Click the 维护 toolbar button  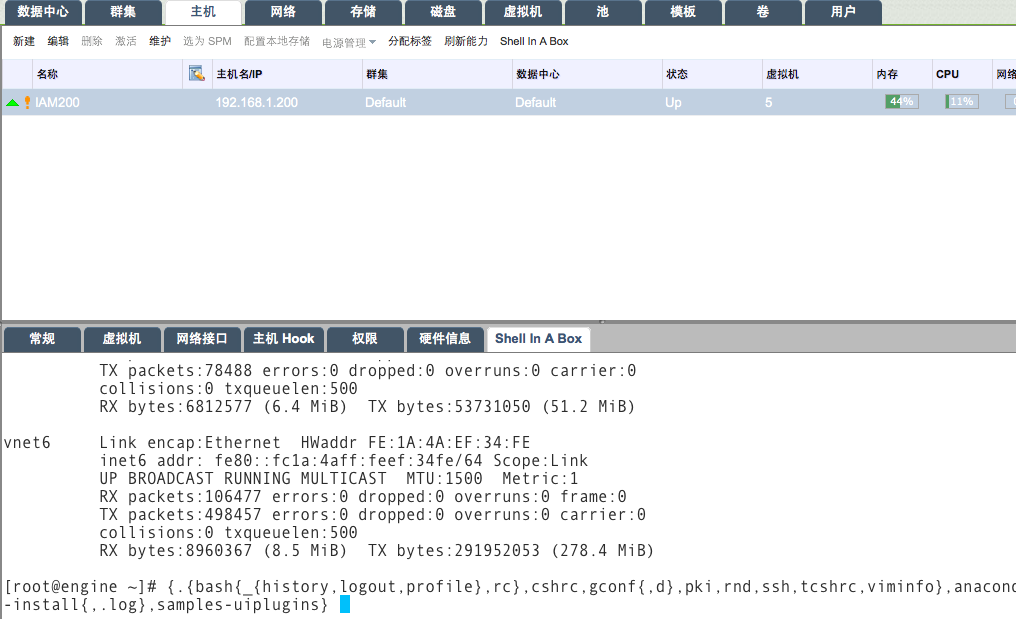point(160,41)
